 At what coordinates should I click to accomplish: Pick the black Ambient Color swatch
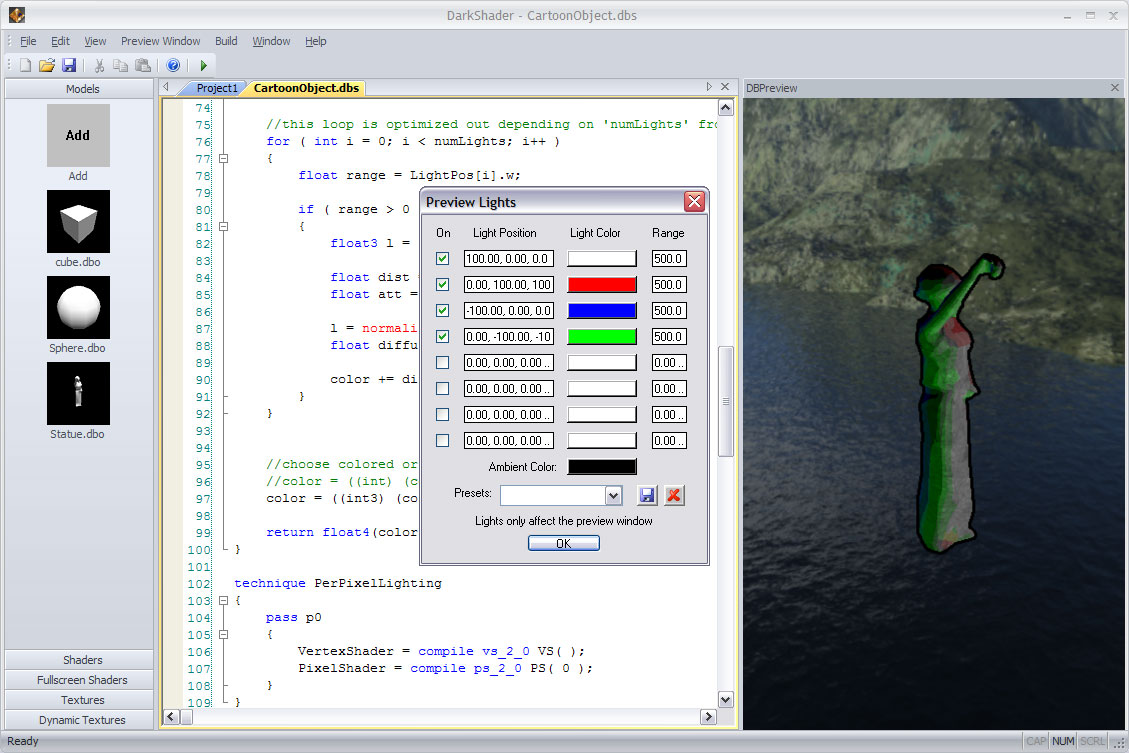pos(601,467)
